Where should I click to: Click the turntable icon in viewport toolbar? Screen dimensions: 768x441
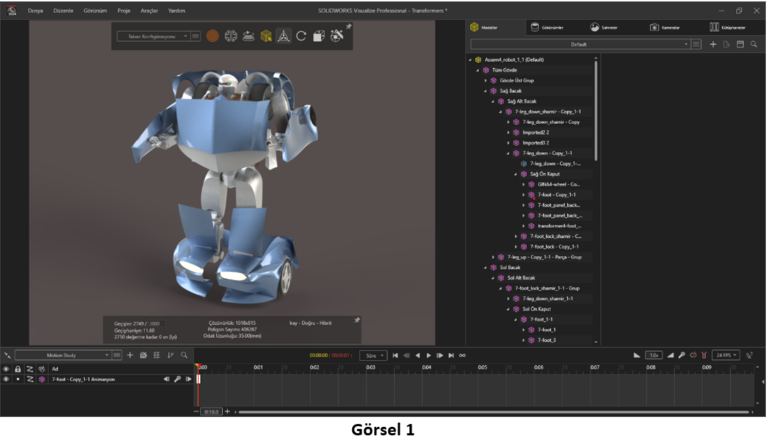[248, 36]
